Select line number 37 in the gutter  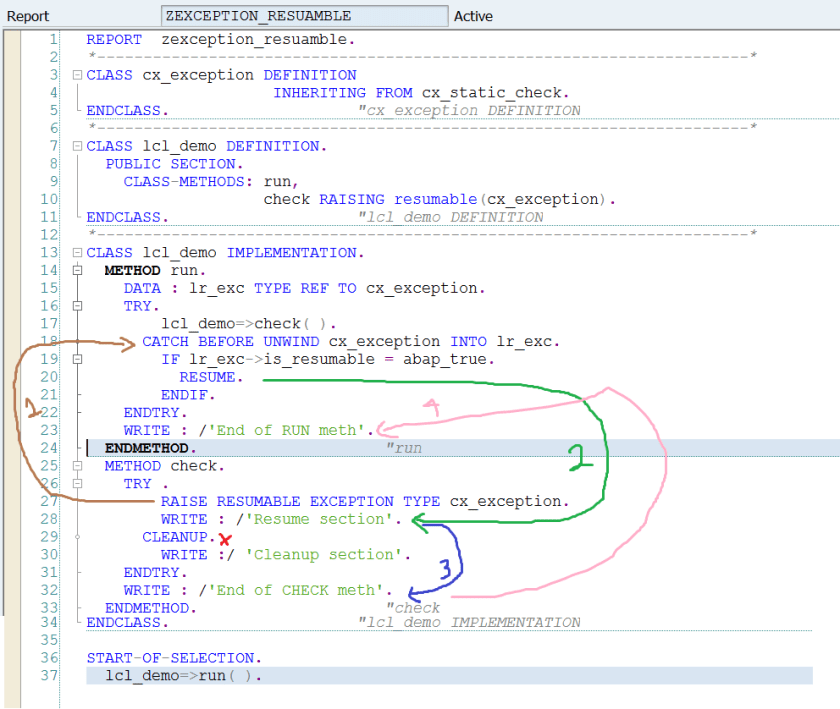tap(49, 676)
